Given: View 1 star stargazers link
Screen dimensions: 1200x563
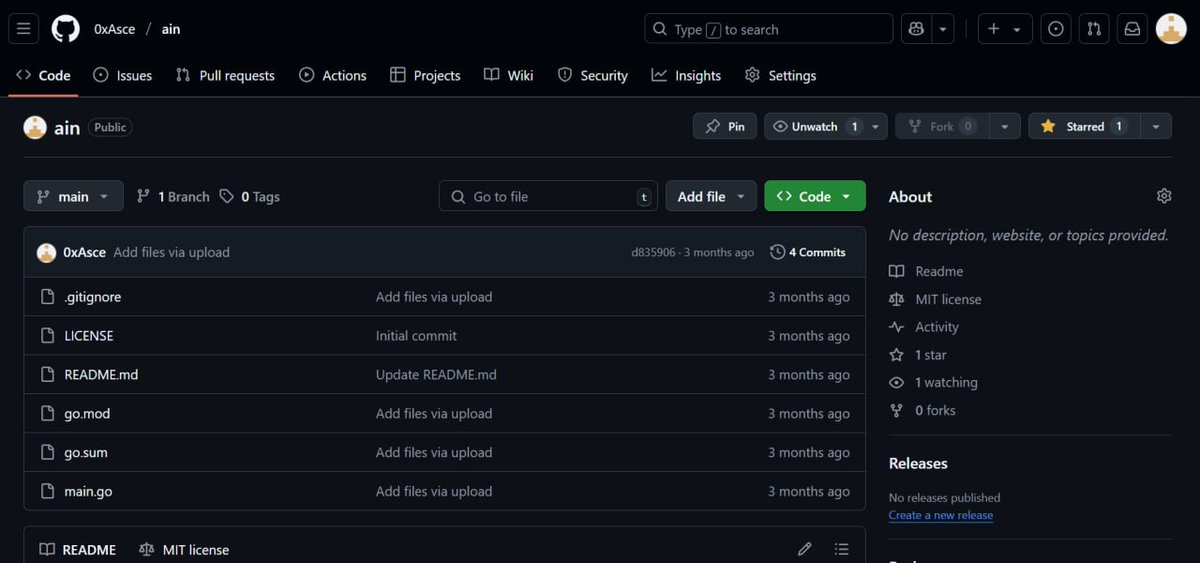Looking at the screenshot, I should click(x=918, y=355).
